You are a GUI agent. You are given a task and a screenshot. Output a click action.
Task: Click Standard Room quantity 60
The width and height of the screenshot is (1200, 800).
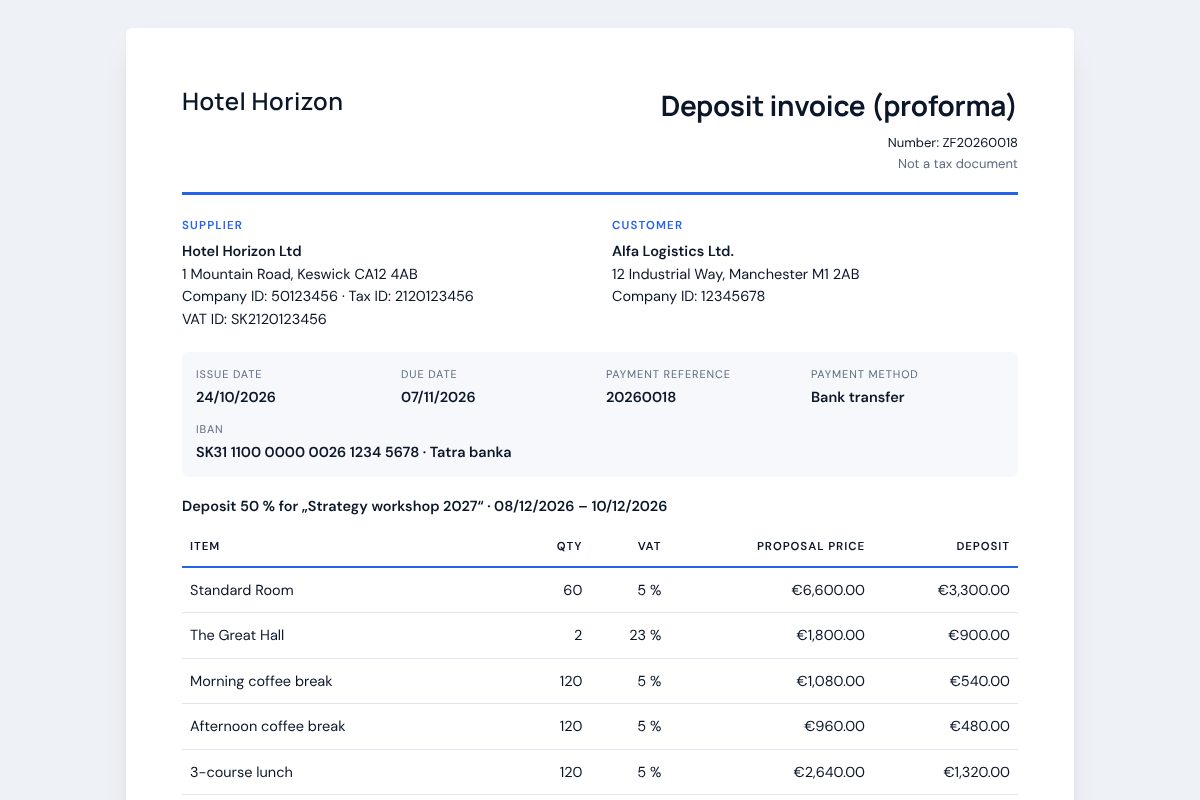pos(572,590)
